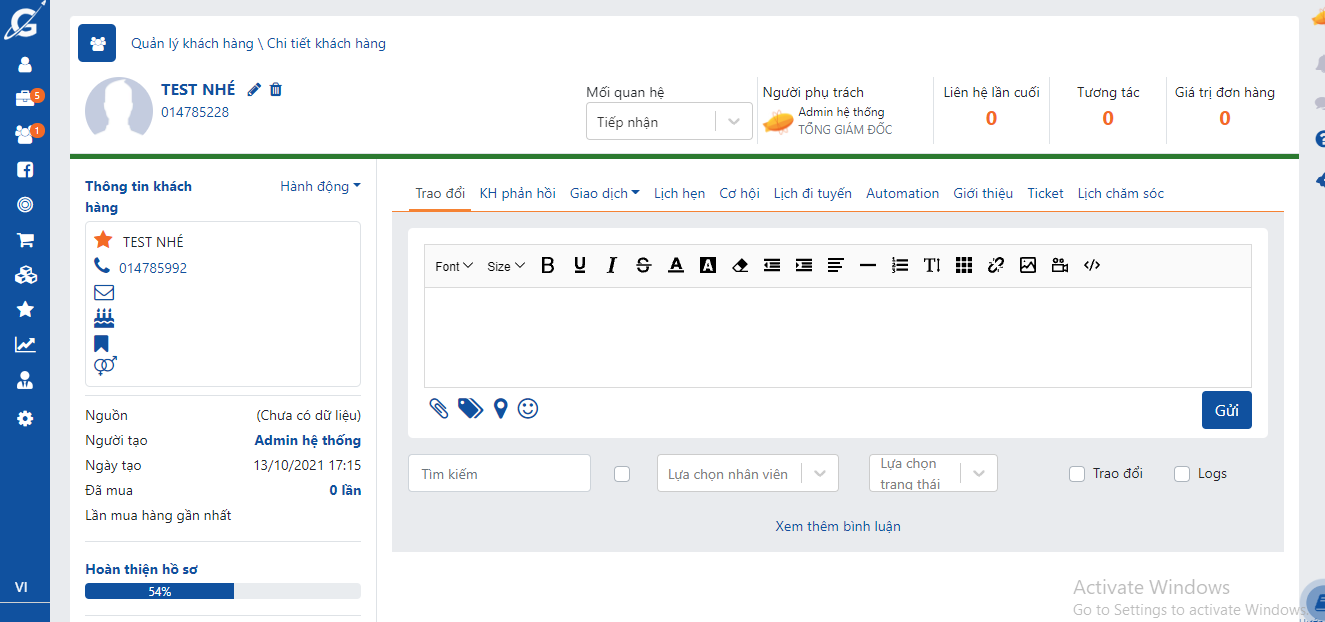Click the trash delete icon beside customer name
This screenshot has height=622, width=1325.
click(x=276, y=90)
